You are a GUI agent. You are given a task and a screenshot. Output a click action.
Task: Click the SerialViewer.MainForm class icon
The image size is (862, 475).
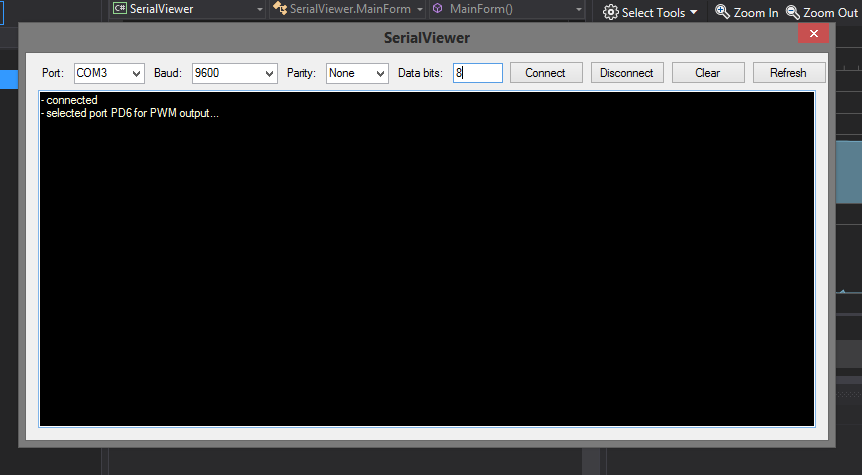tap(280, 8)
